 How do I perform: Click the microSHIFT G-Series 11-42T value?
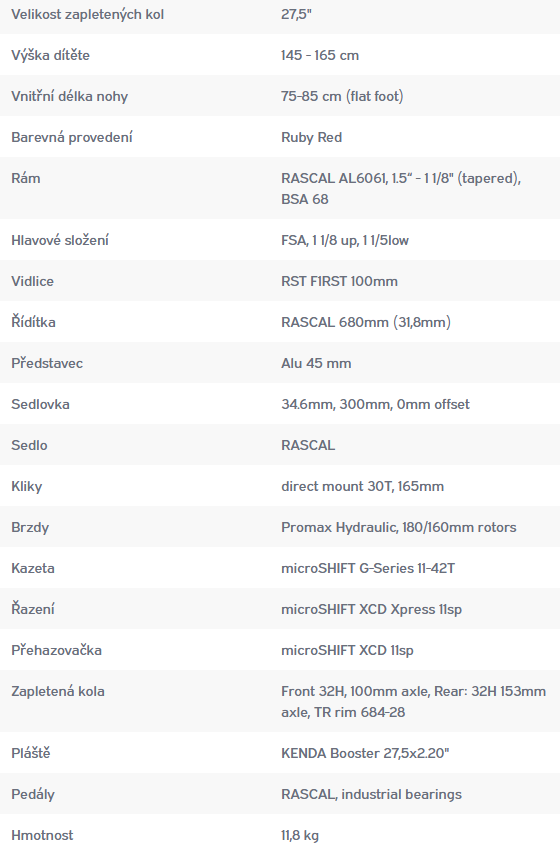(368, 569)
